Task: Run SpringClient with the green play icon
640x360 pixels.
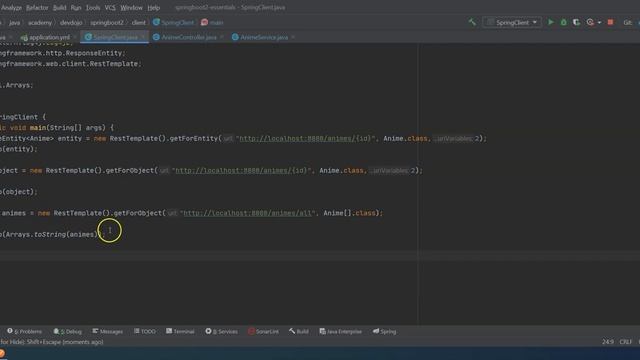Action: [x=551, y=22]
